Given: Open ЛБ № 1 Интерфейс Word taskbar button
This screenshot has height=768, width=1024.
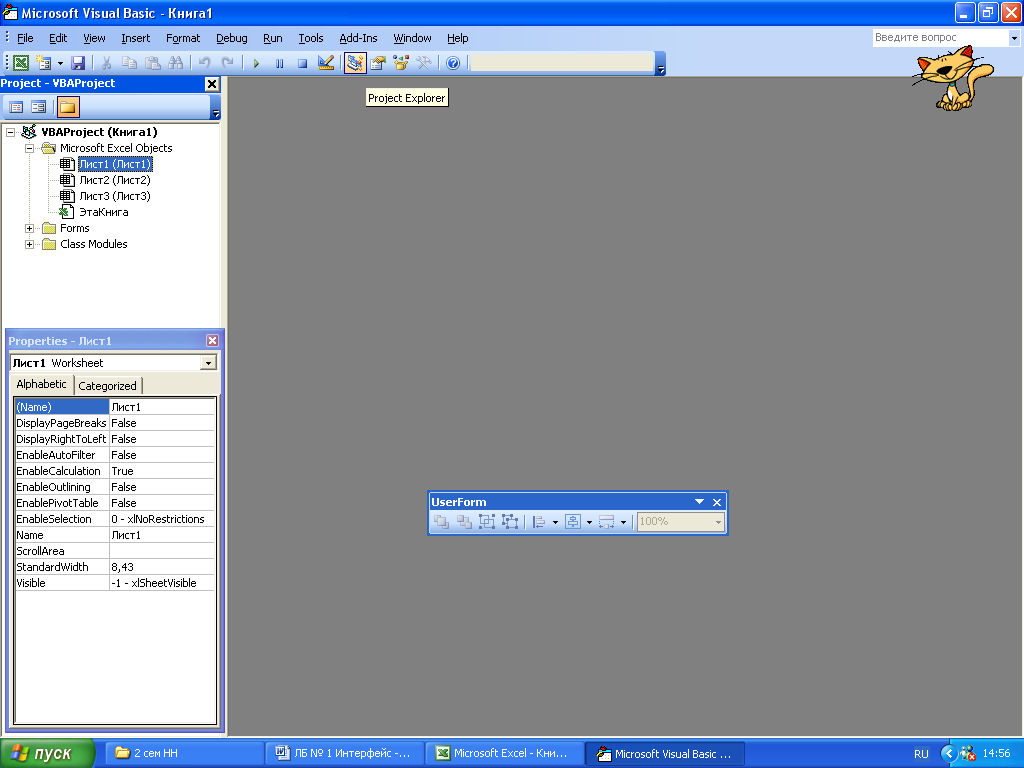Looking at the screenshot, I should point(344,754).
